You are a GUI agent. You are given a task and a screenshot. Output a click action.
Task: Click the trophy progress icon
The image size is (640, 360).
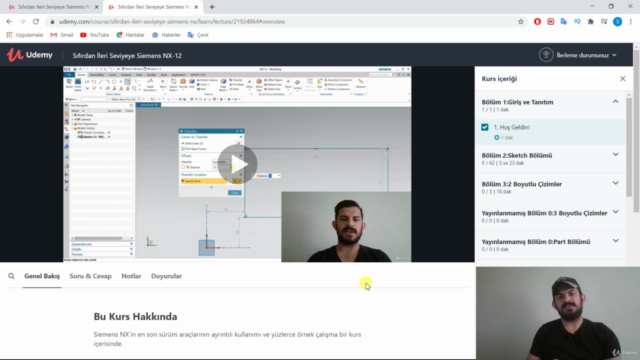point(546,55)
